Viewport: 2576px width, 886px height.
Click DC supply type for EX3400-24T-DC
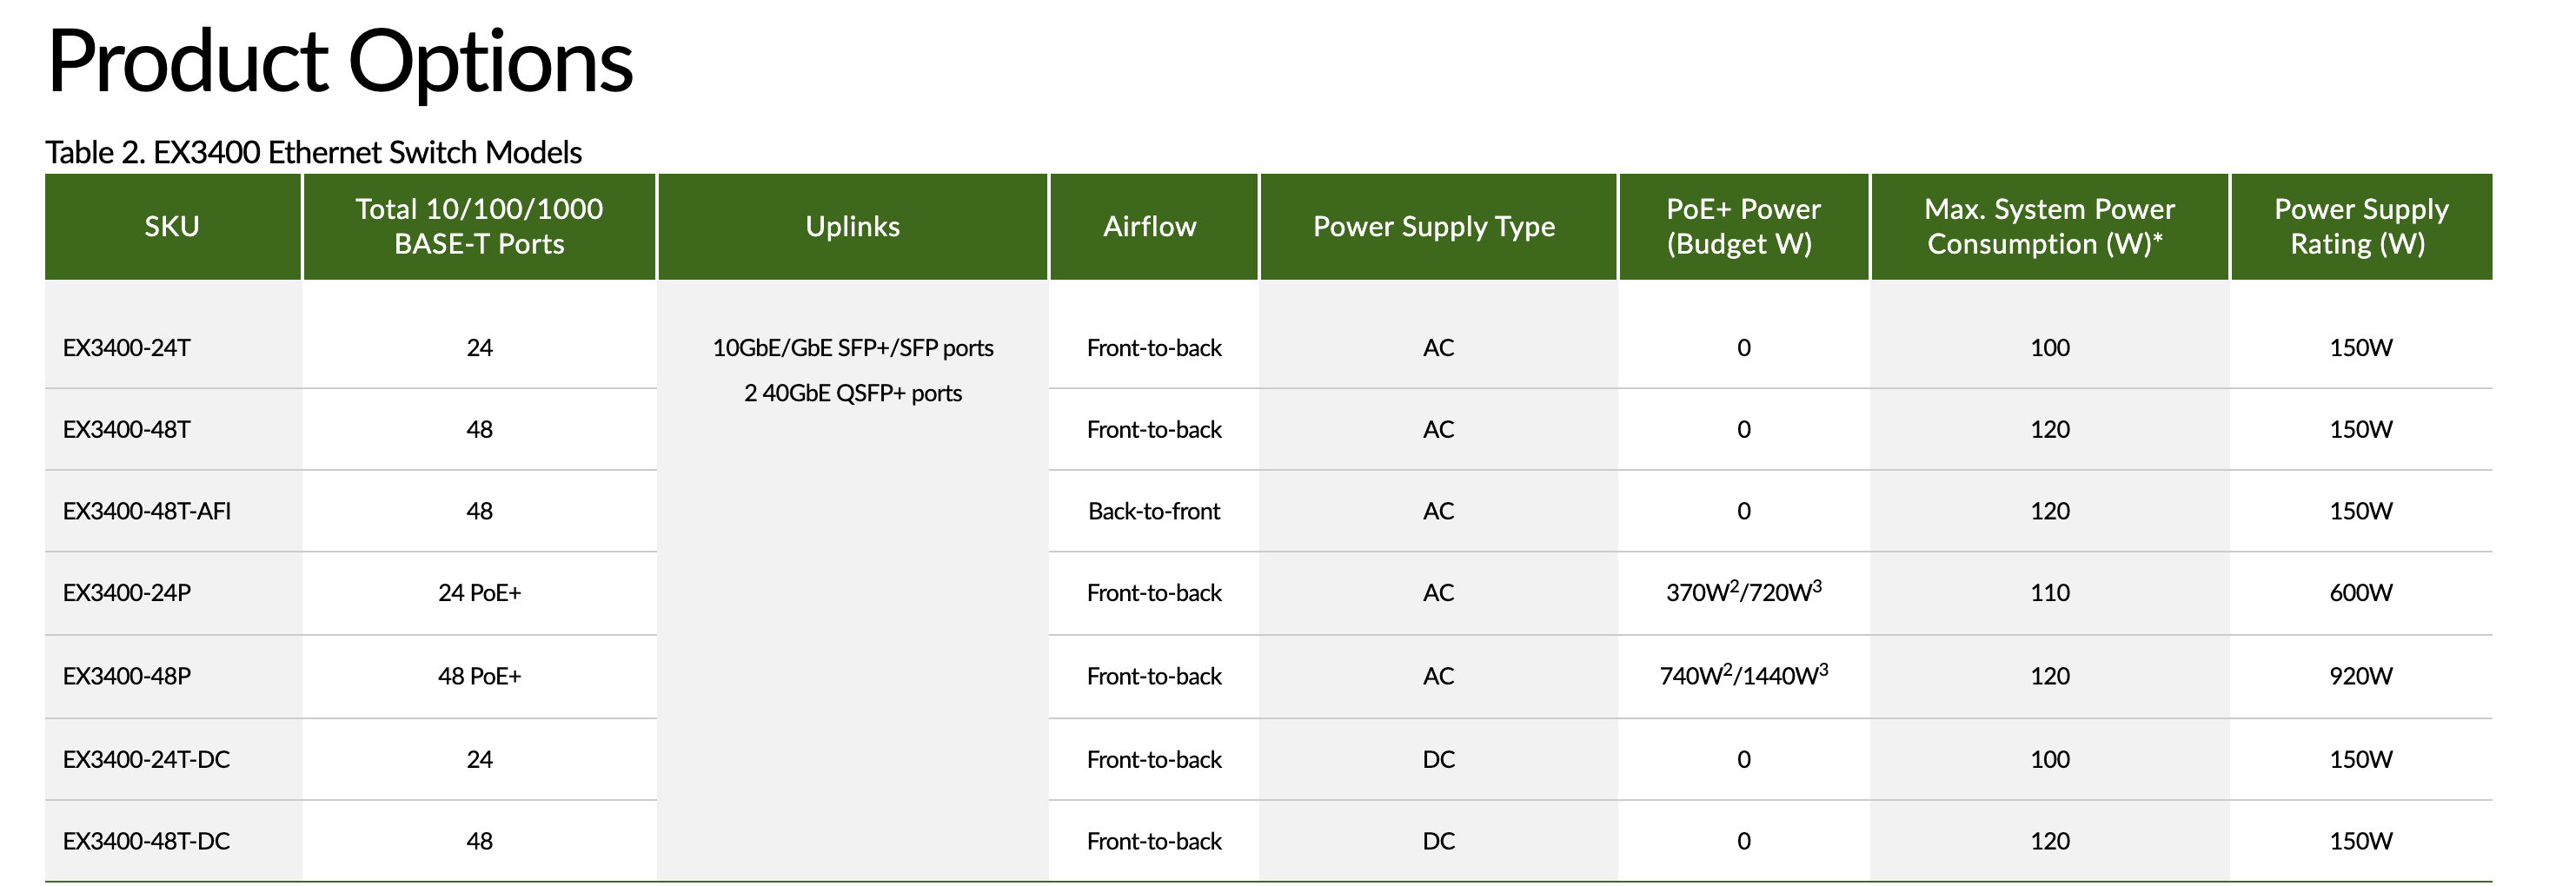pos(1438,759)
